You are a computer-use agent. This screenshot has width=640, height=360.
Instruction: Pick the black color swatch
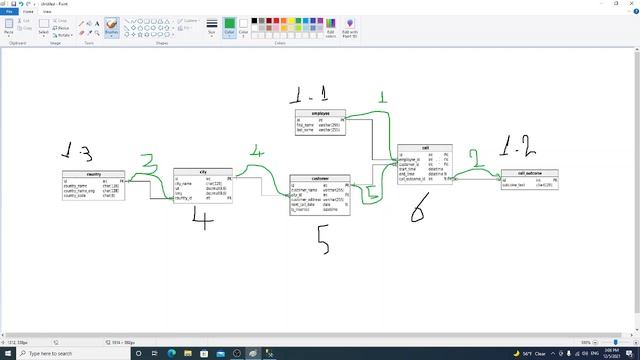pyautogui.click(x=254, y=21)
